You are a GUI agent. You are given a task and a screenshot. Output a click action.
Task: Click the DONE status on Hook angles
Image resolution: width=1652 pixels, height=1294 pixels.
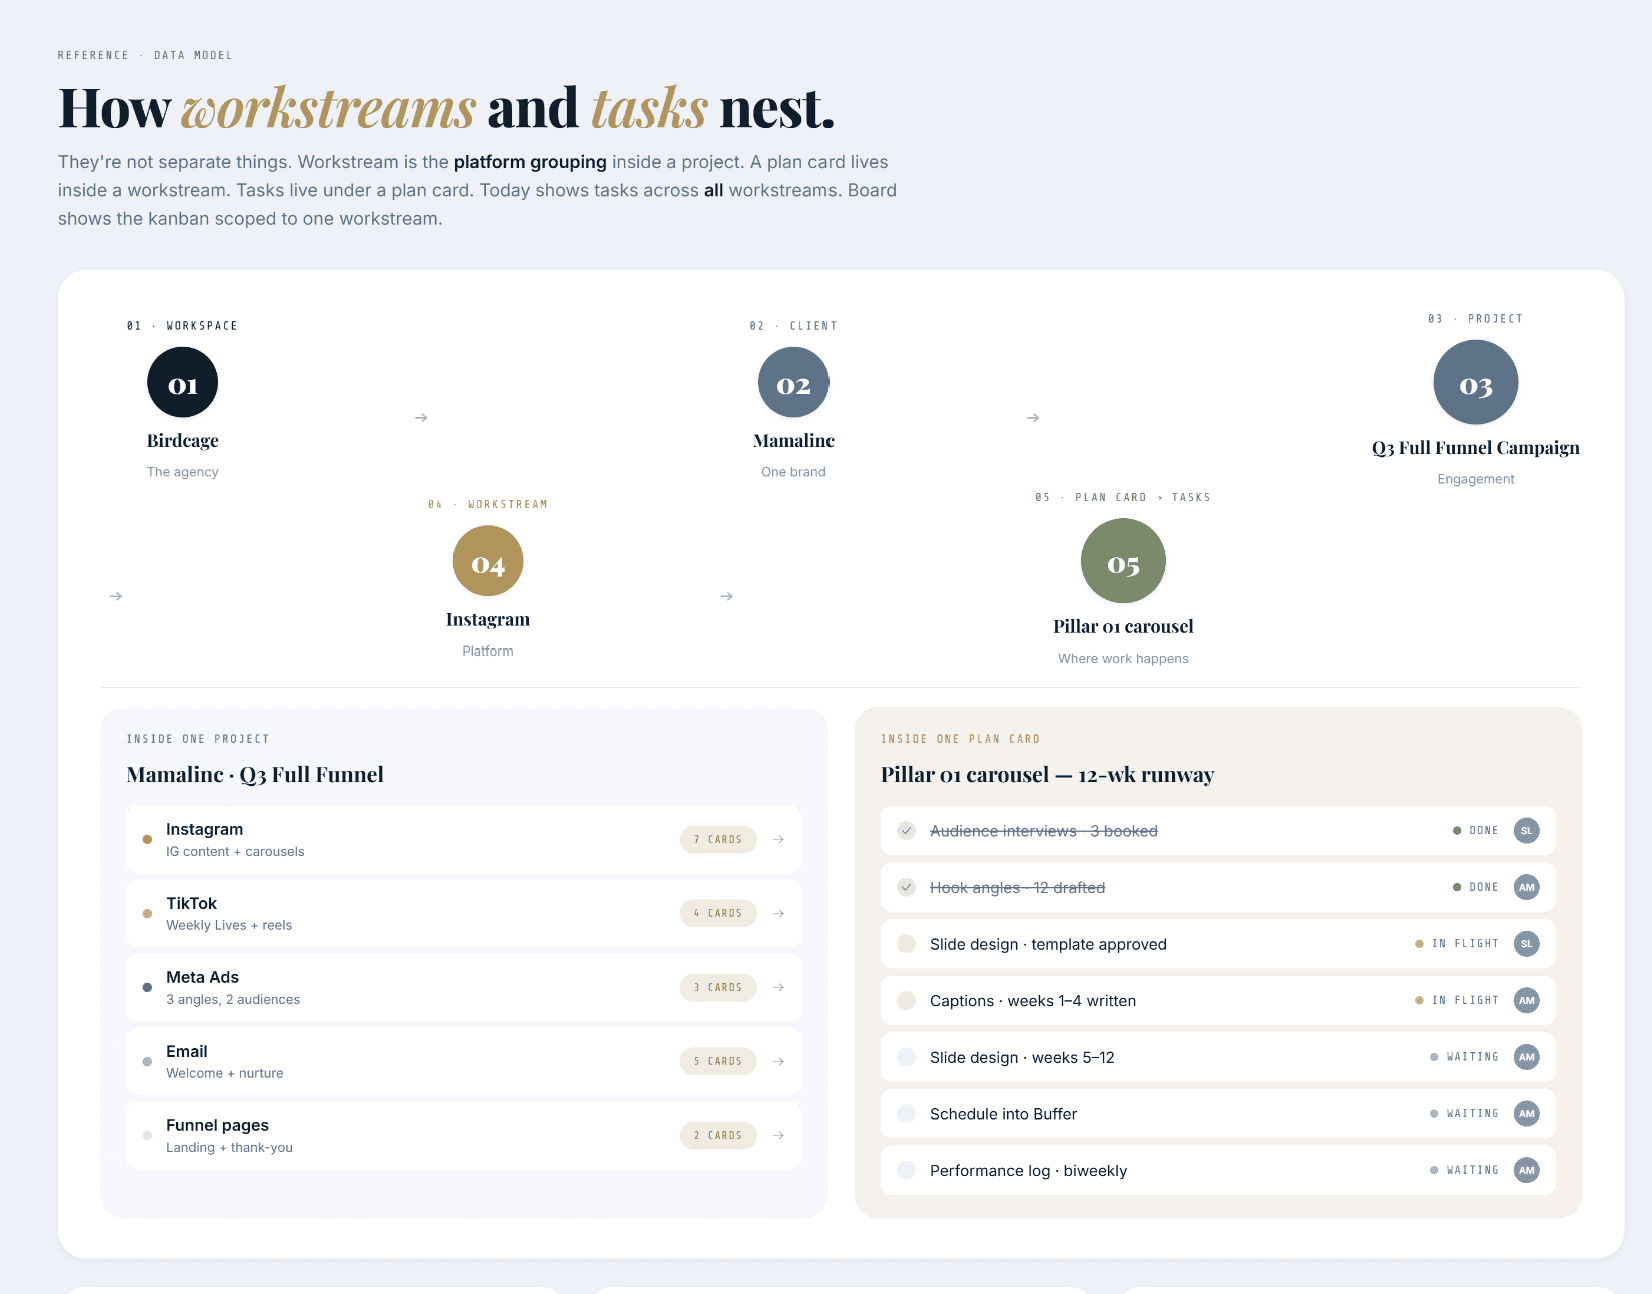(1475, 887)
